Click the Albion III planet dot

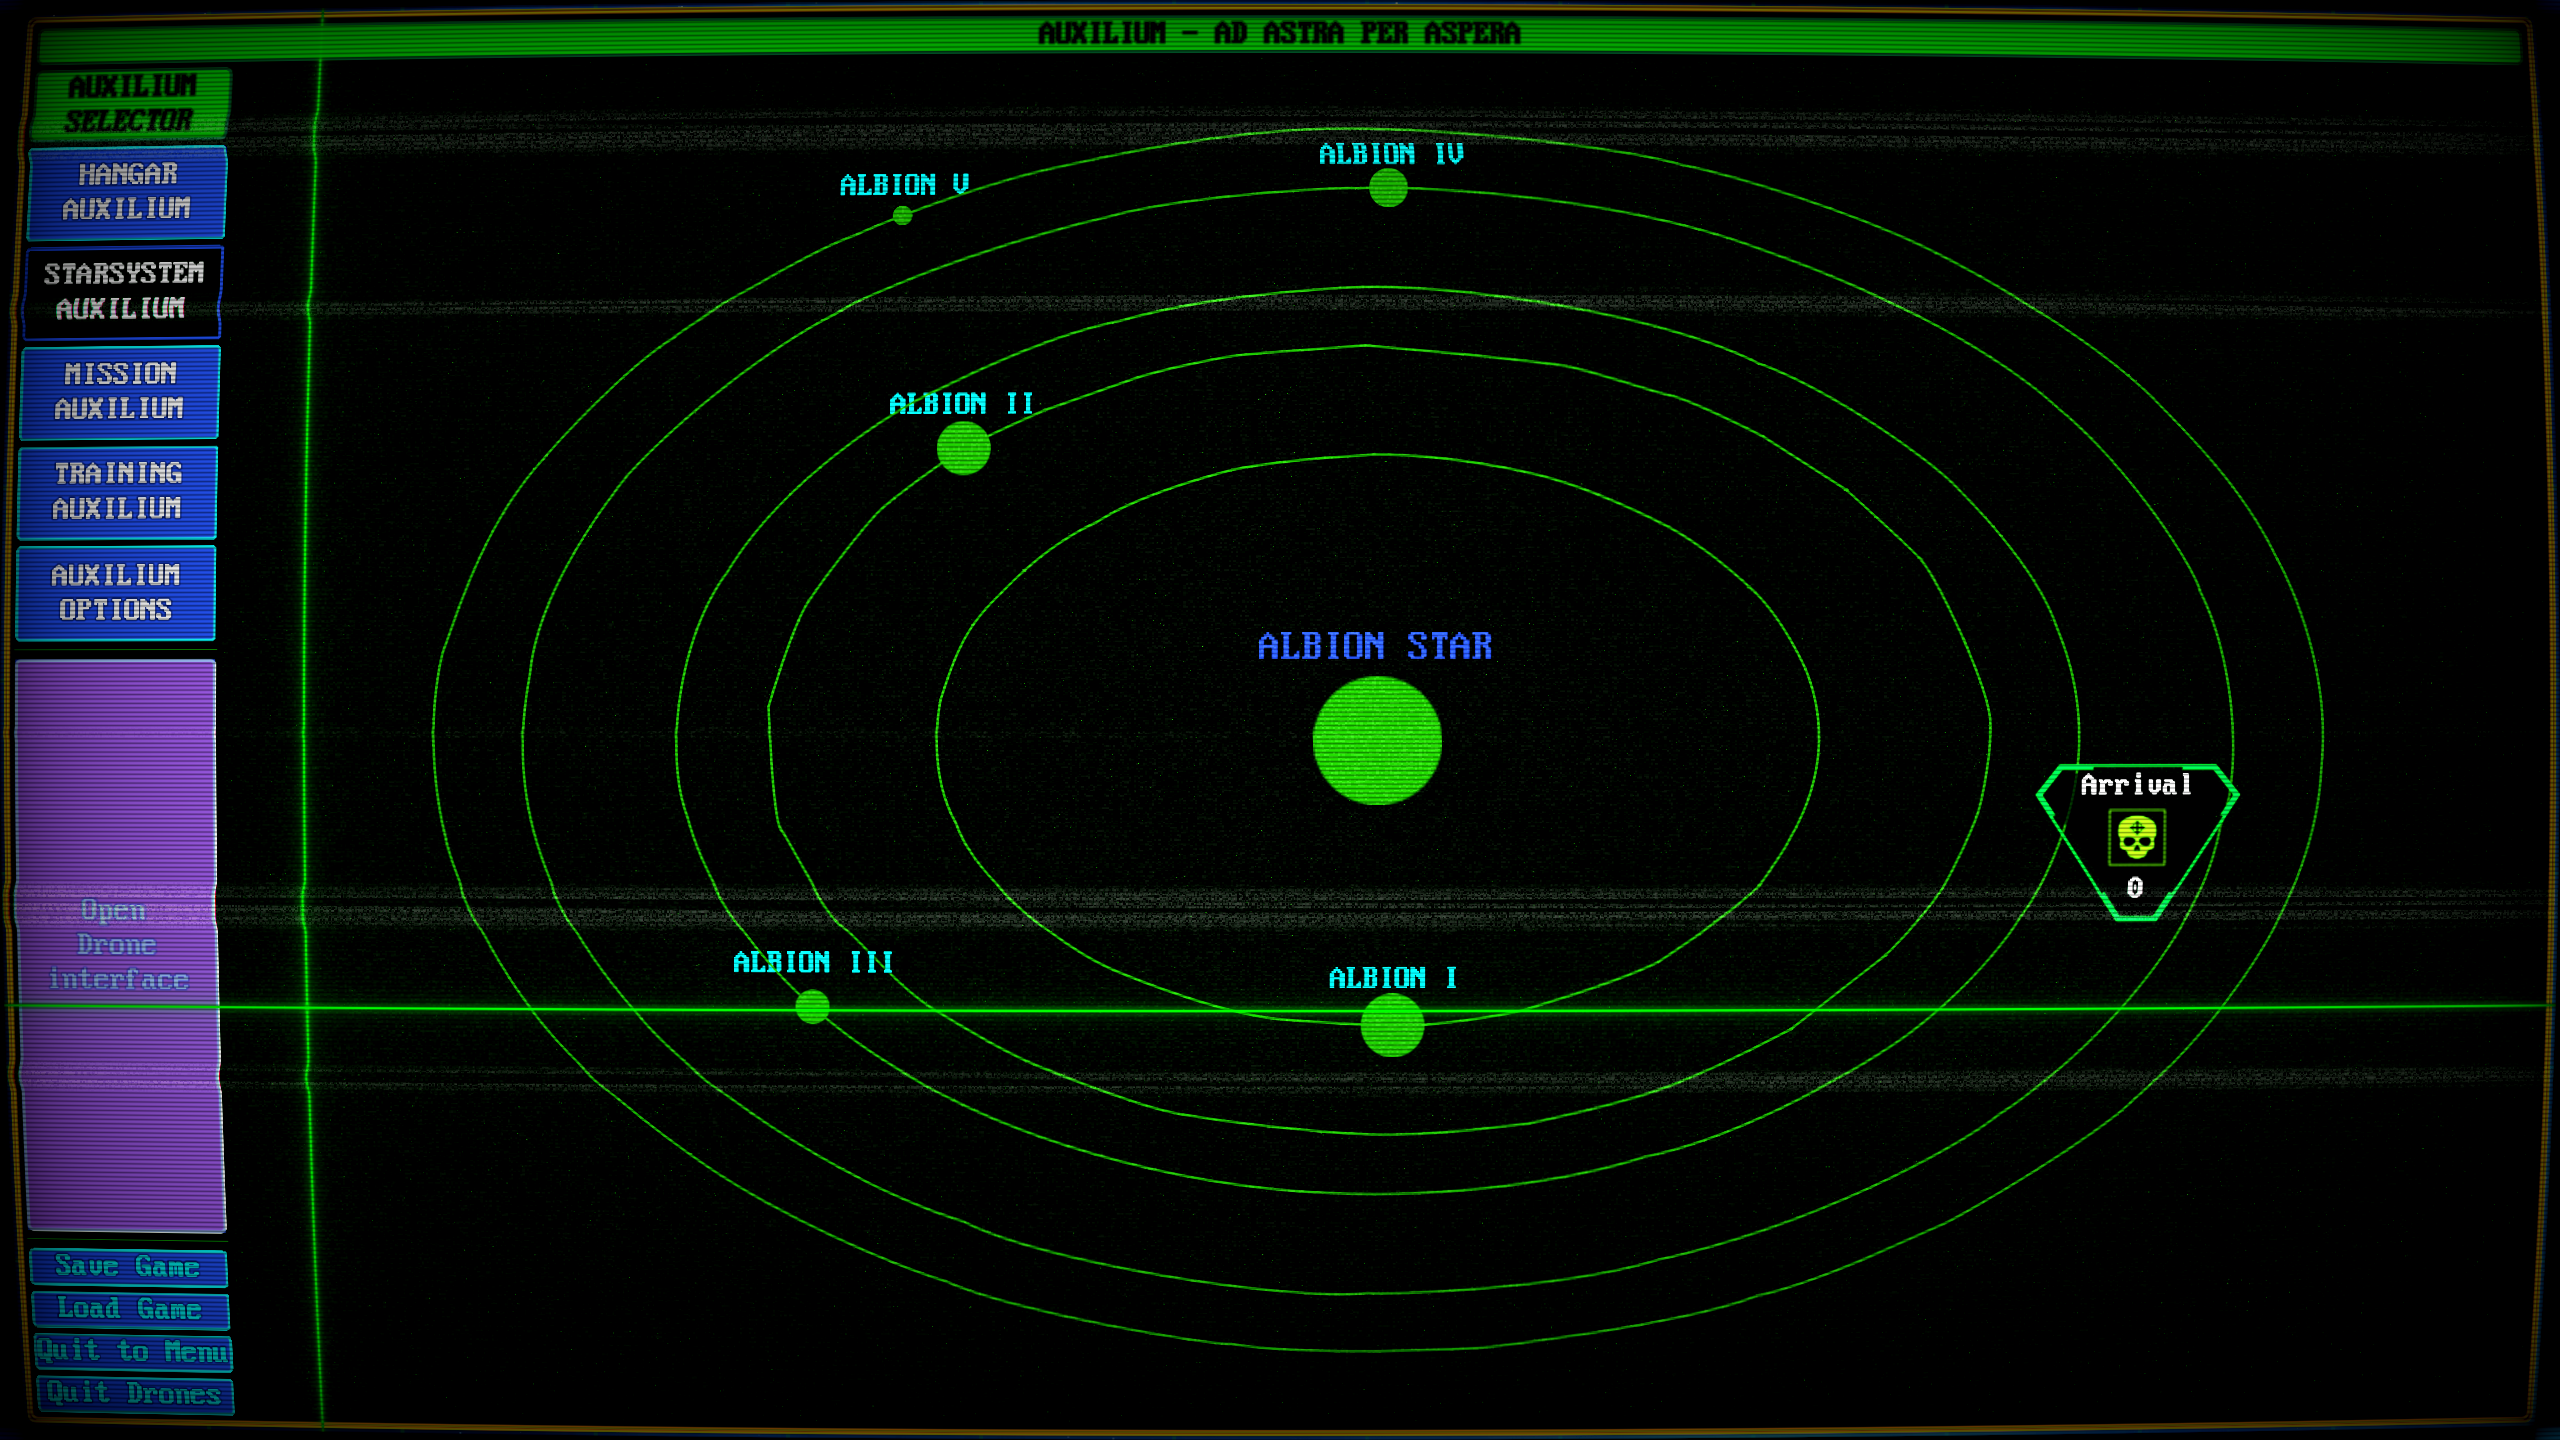click(812, 1006)
